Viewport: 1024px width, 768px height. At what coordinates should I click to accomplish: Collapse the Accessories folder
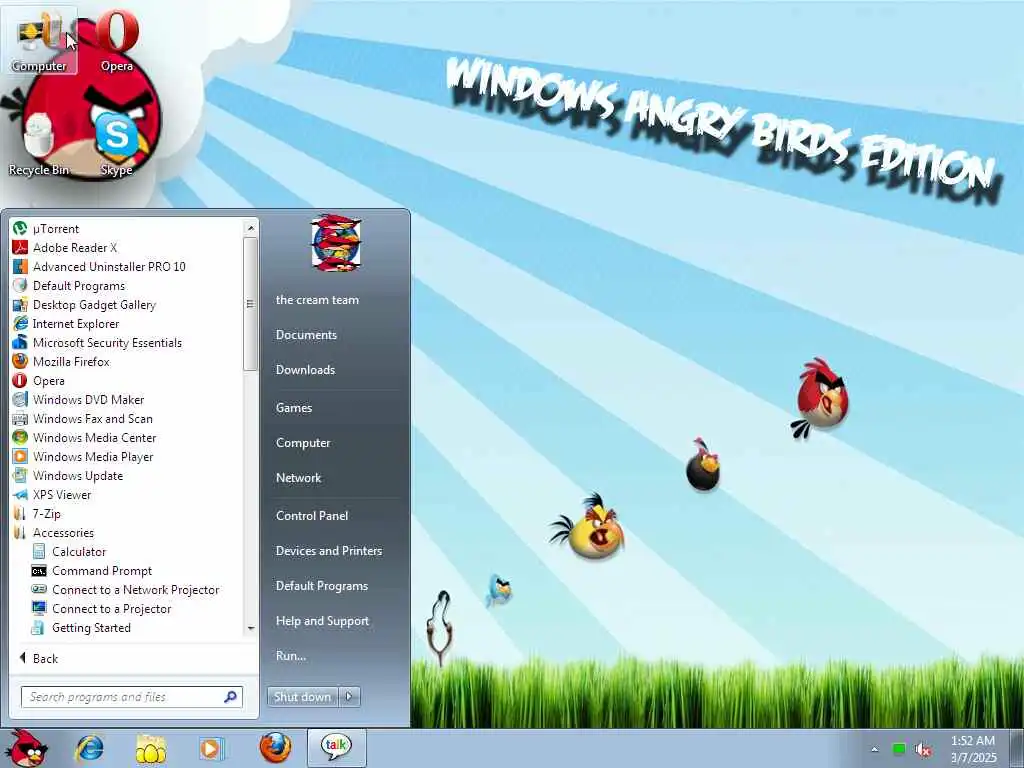[53, 532]
